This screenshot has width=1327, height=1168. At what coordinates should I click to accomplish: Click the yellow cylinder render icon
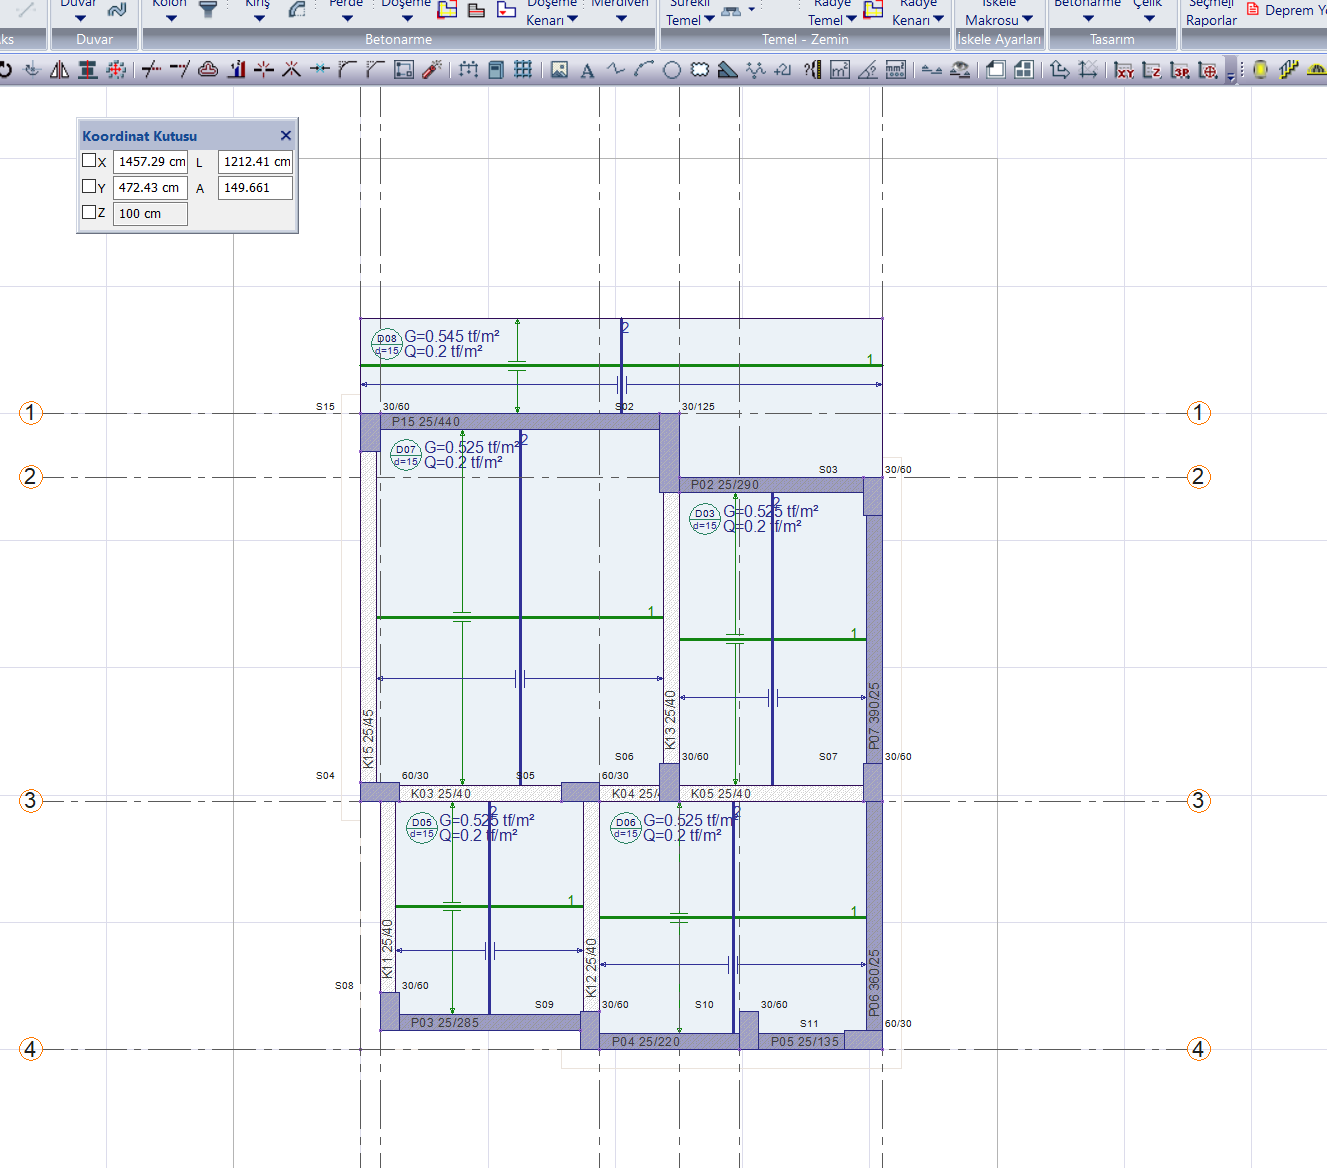pos(1260,70)
